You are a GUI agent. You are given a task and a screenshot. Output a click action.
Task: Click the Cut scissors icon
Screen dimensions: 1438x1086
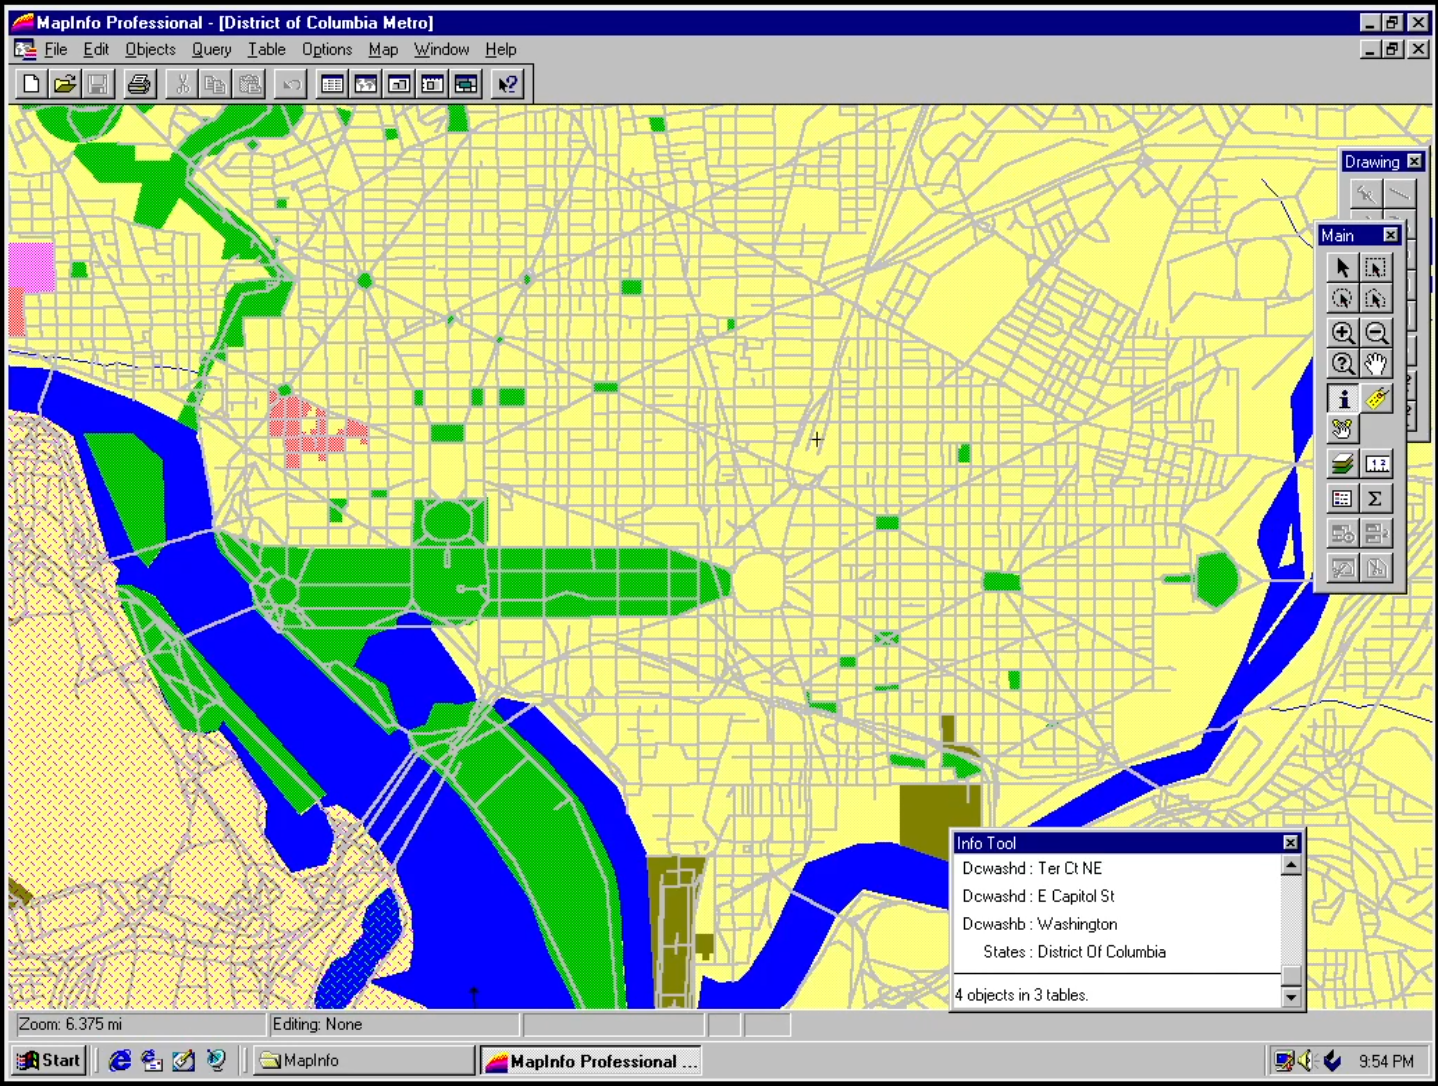coord(182,84)
